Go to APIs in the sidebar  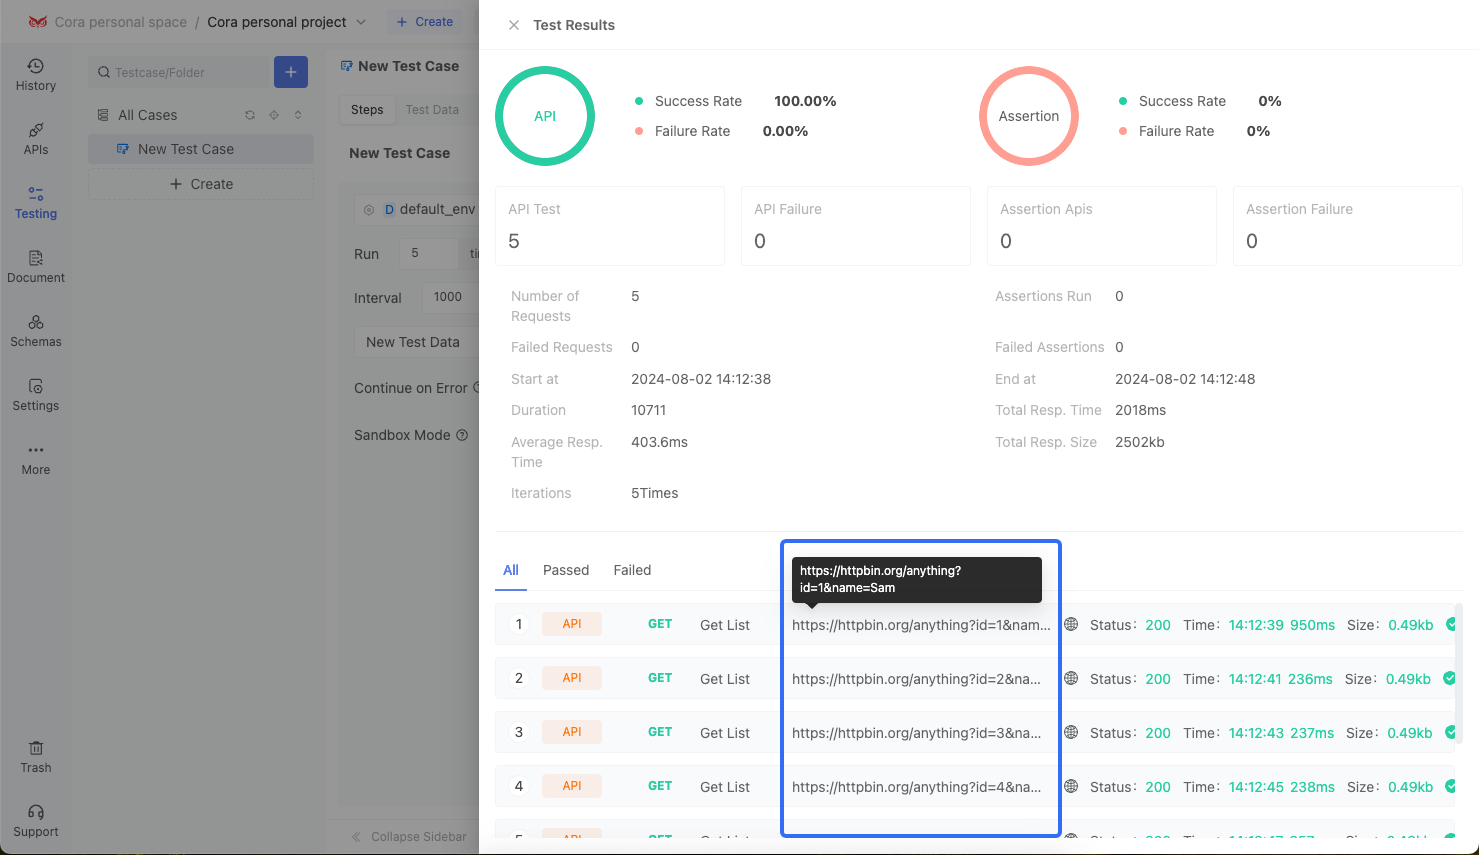[36, 138]
